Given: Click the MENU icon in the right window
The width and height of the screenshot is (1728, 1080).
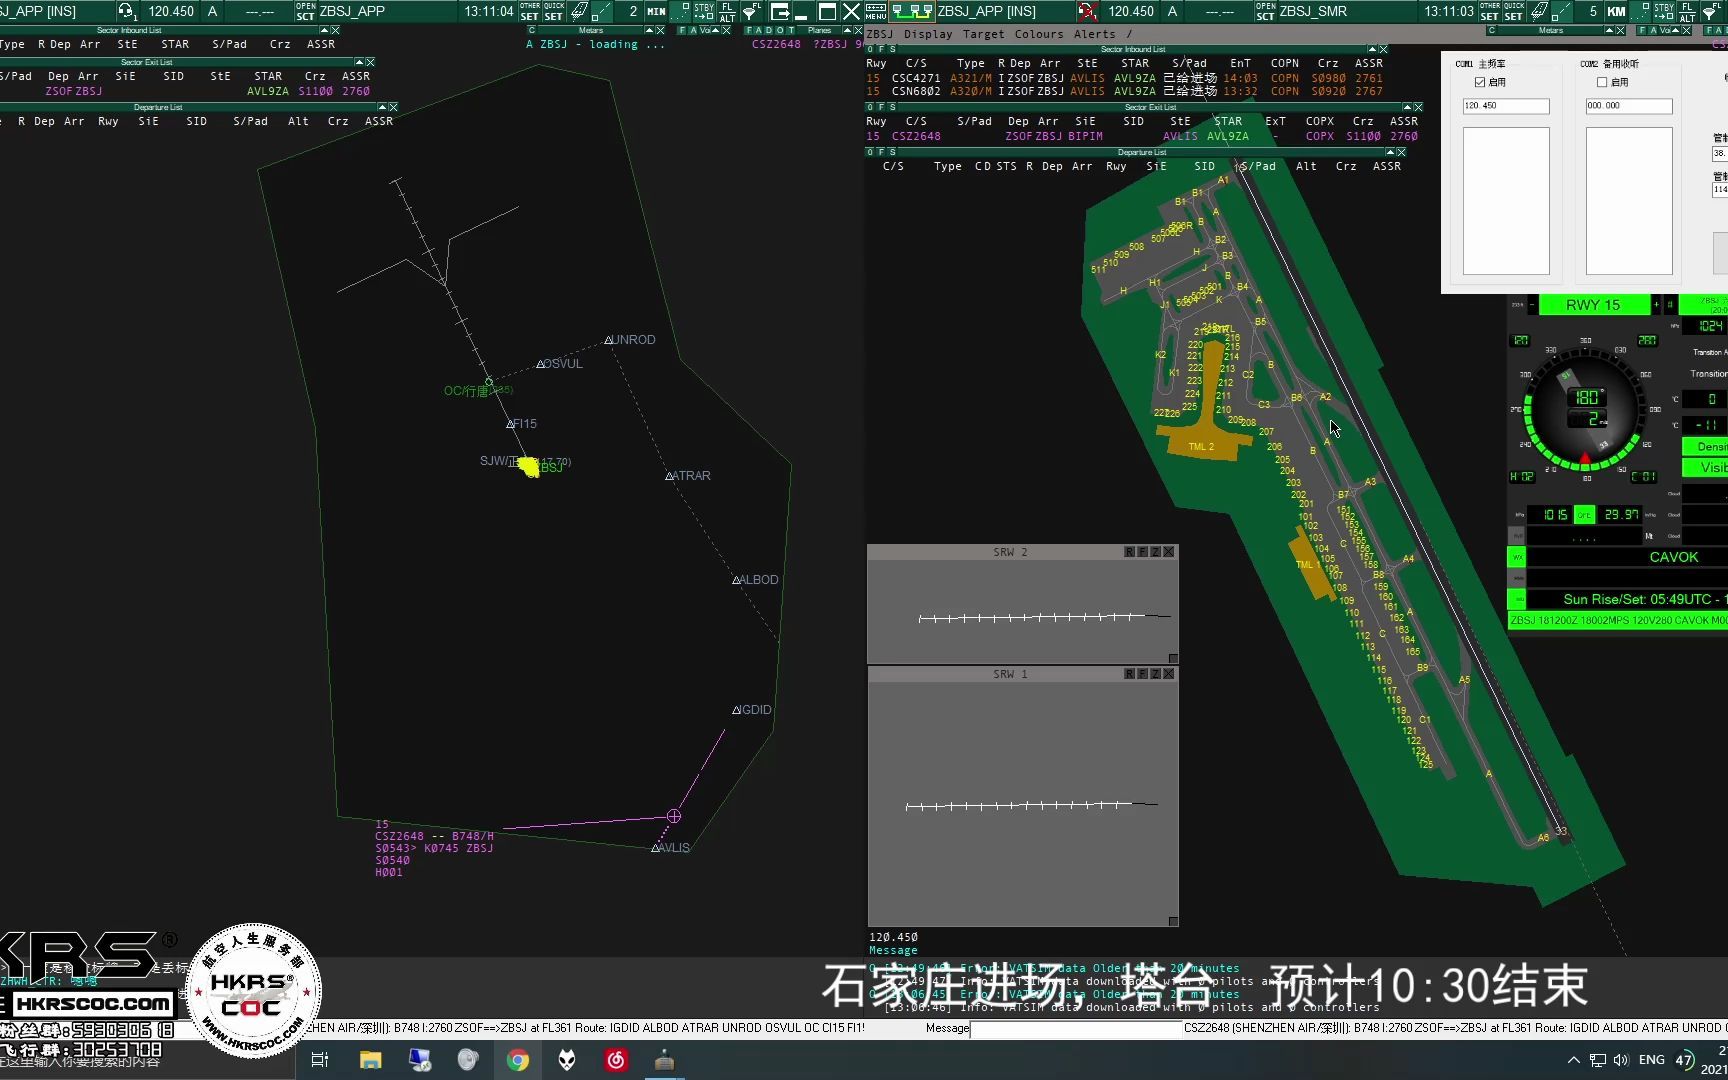Looking at the screenshot, I should (x=876, y=11).
